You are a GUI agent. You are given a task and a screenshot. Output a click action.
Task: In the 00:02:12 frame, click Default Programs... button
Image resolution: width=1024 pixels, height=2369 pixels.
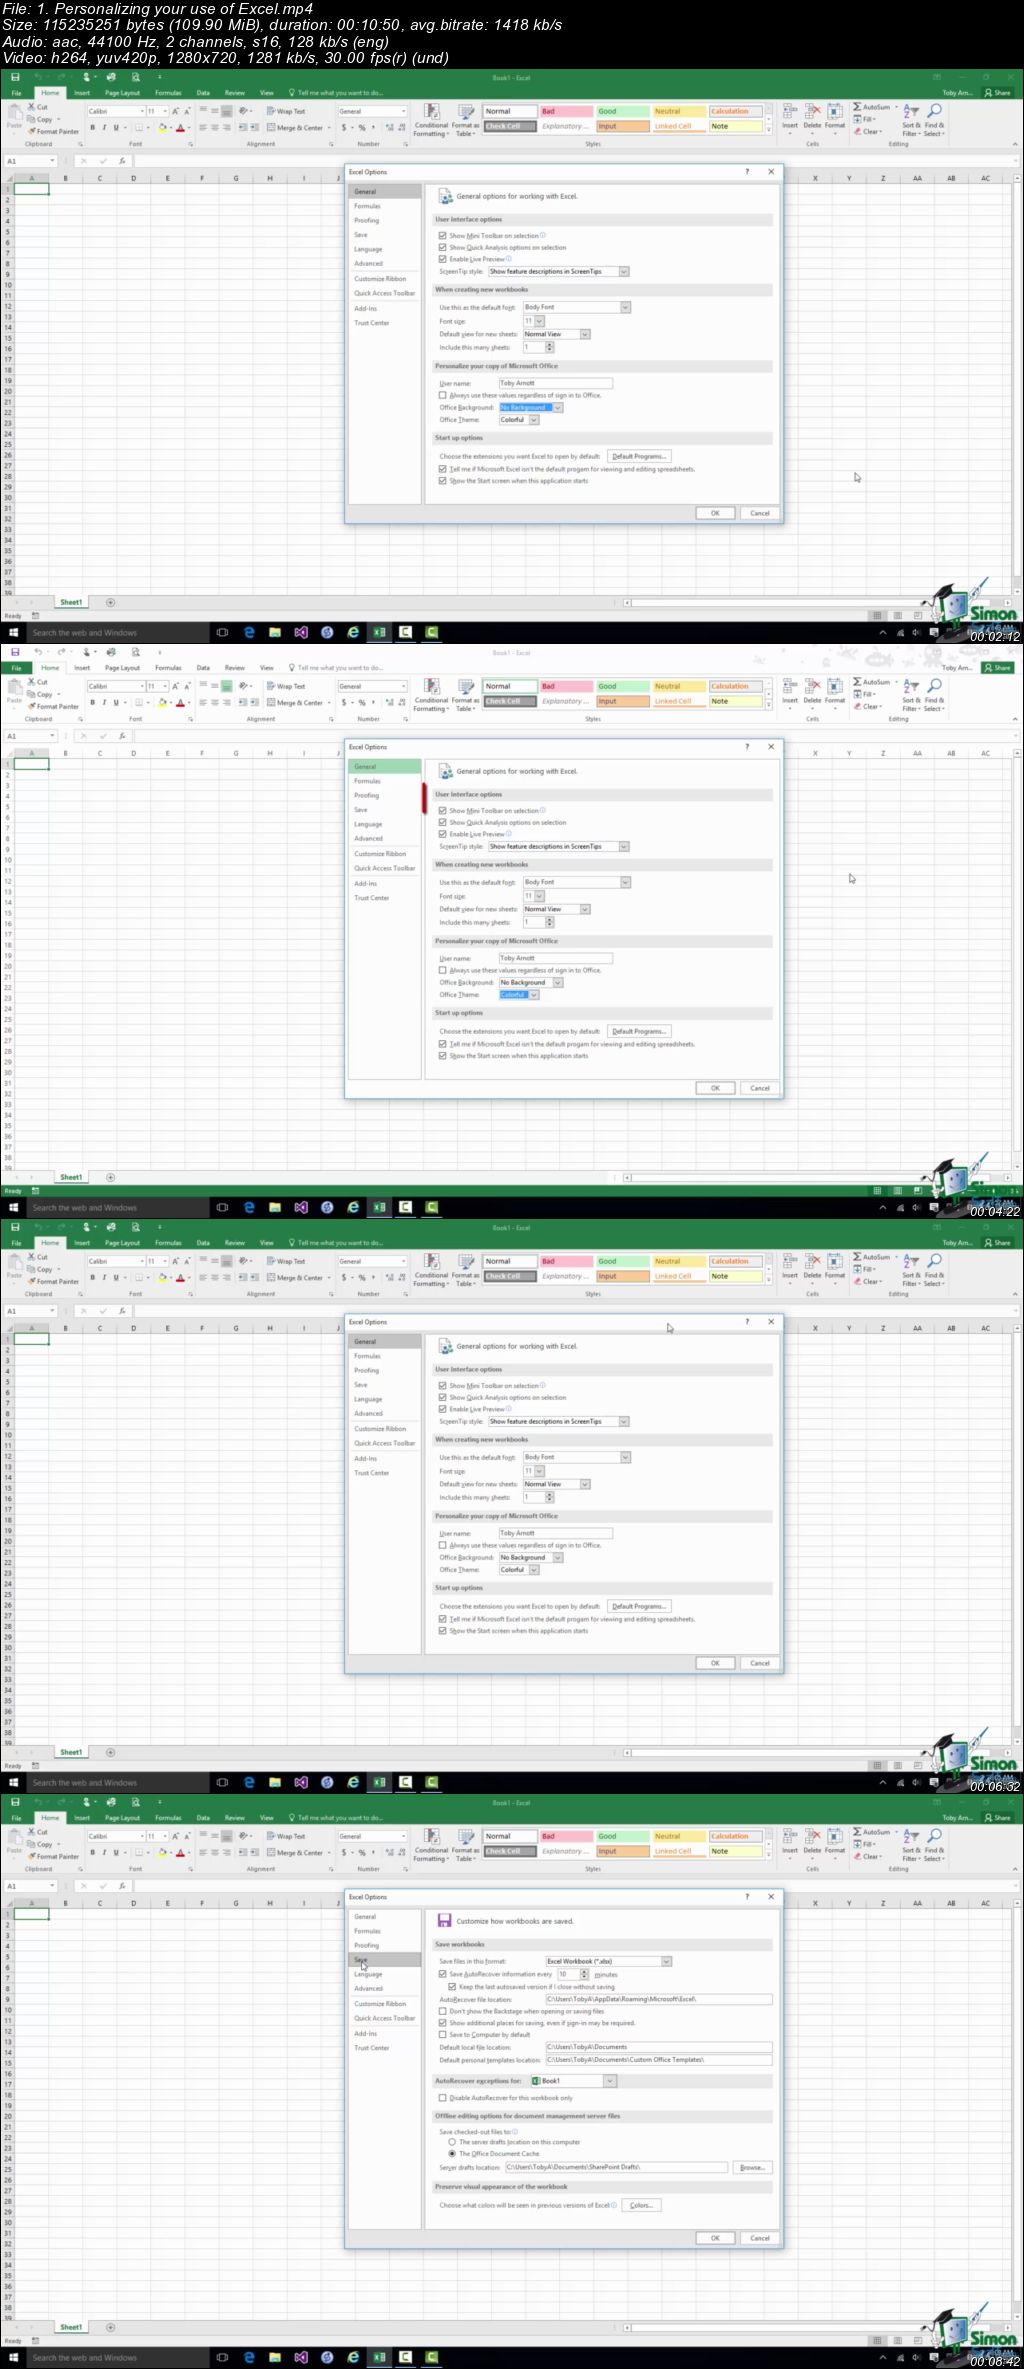click(639, 457)
